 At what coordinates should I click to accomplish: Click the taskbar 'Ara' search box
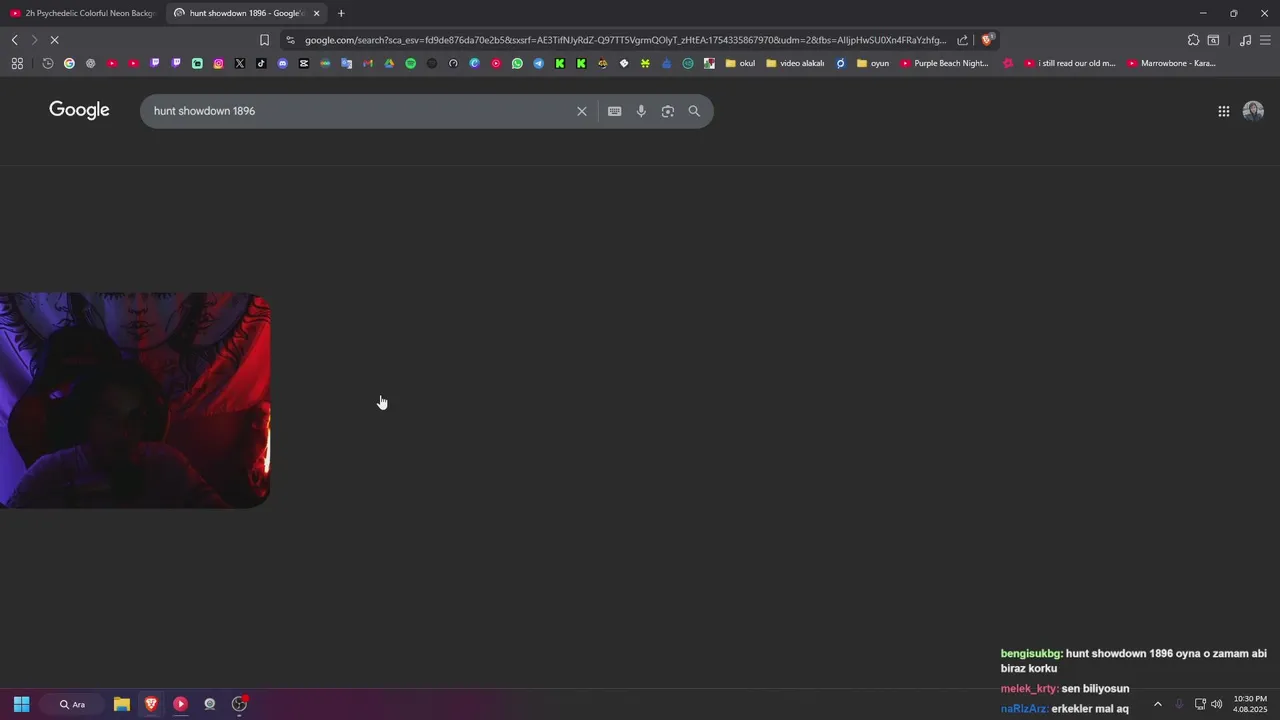pyautogui.click(x=73, y=704)
